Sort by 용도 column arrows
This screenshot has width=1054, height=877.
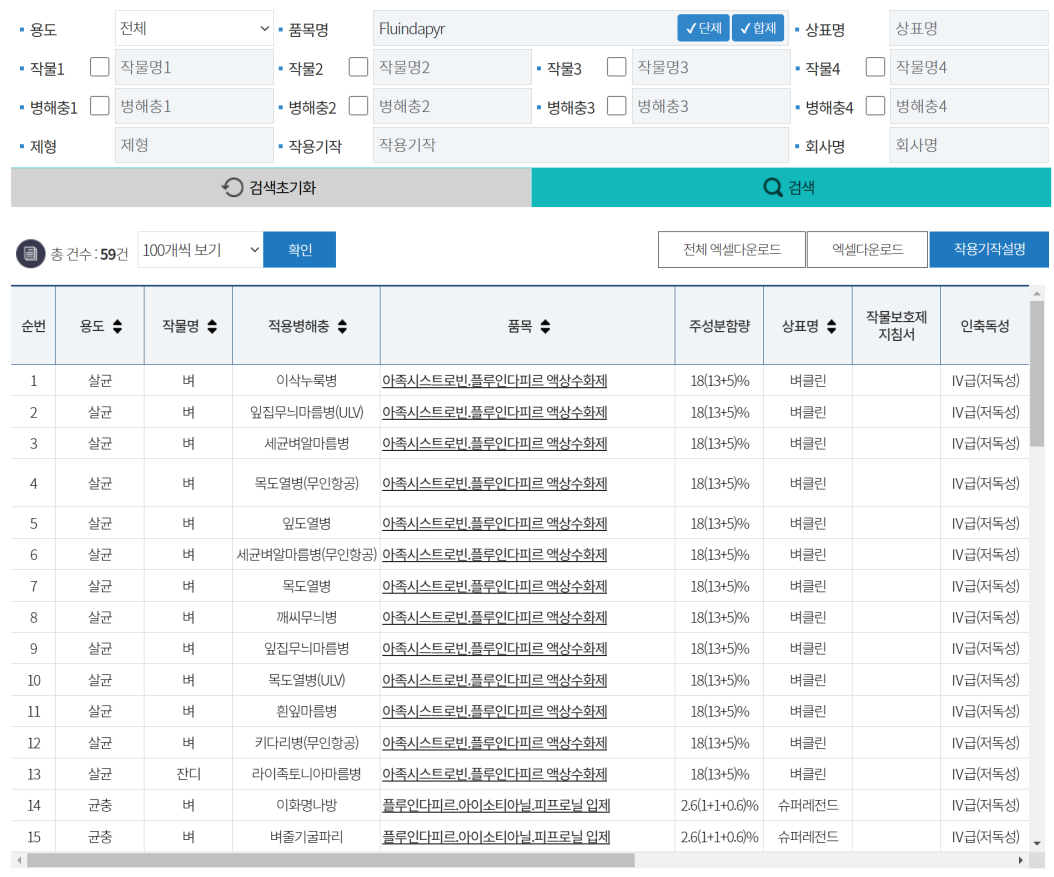118,327
